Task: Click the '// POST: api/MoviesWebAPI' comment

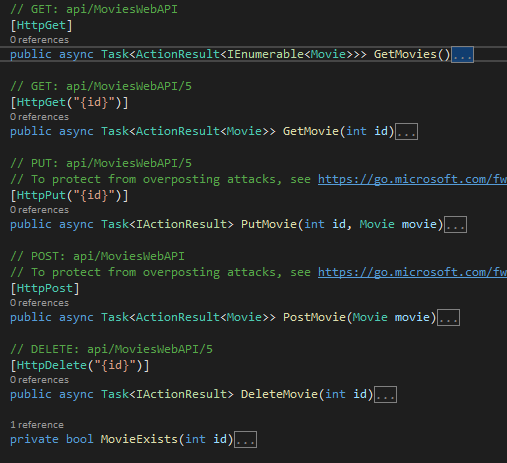Action: (97, 257)
